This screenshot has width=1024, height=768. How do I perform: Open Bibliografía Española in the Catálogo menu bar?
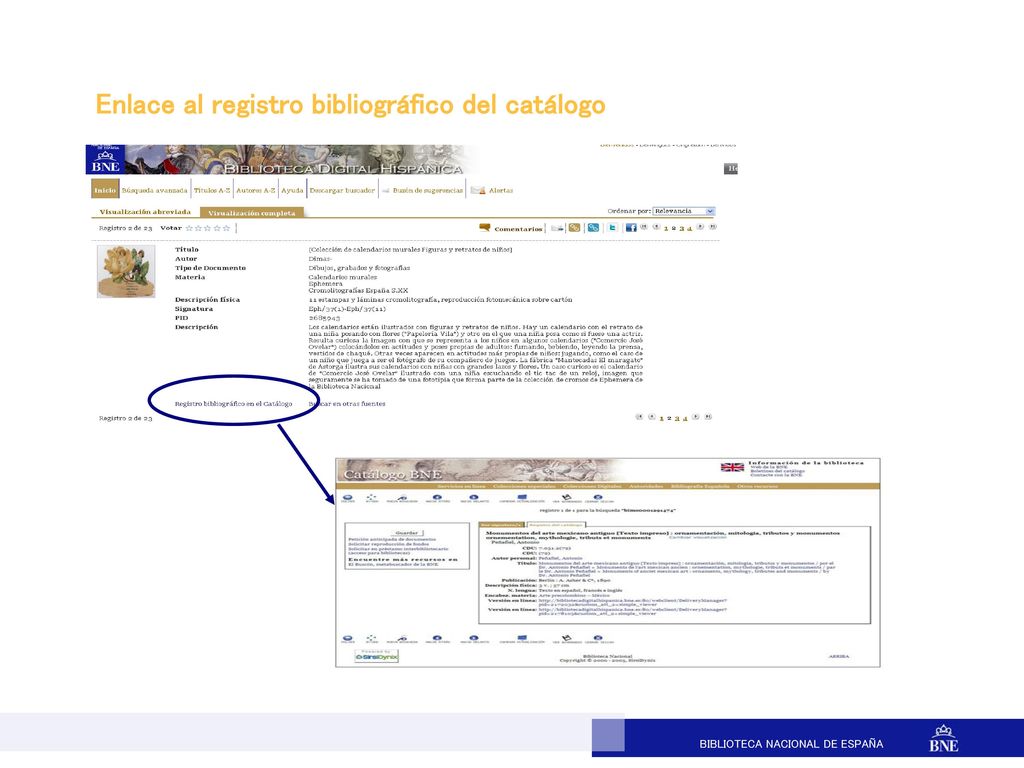click(700, 486)
